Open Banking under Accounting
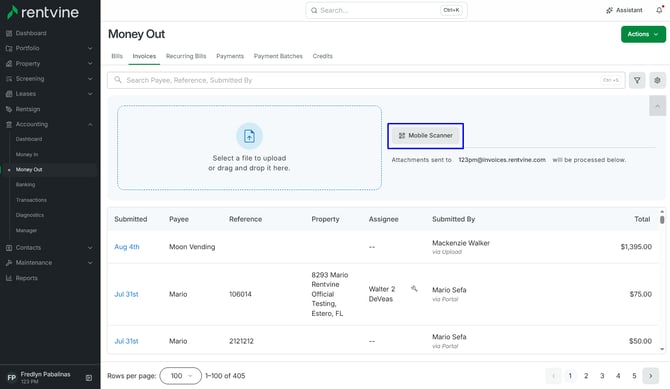The width and height of the screenshot is (670, 389). coord(25,185)
